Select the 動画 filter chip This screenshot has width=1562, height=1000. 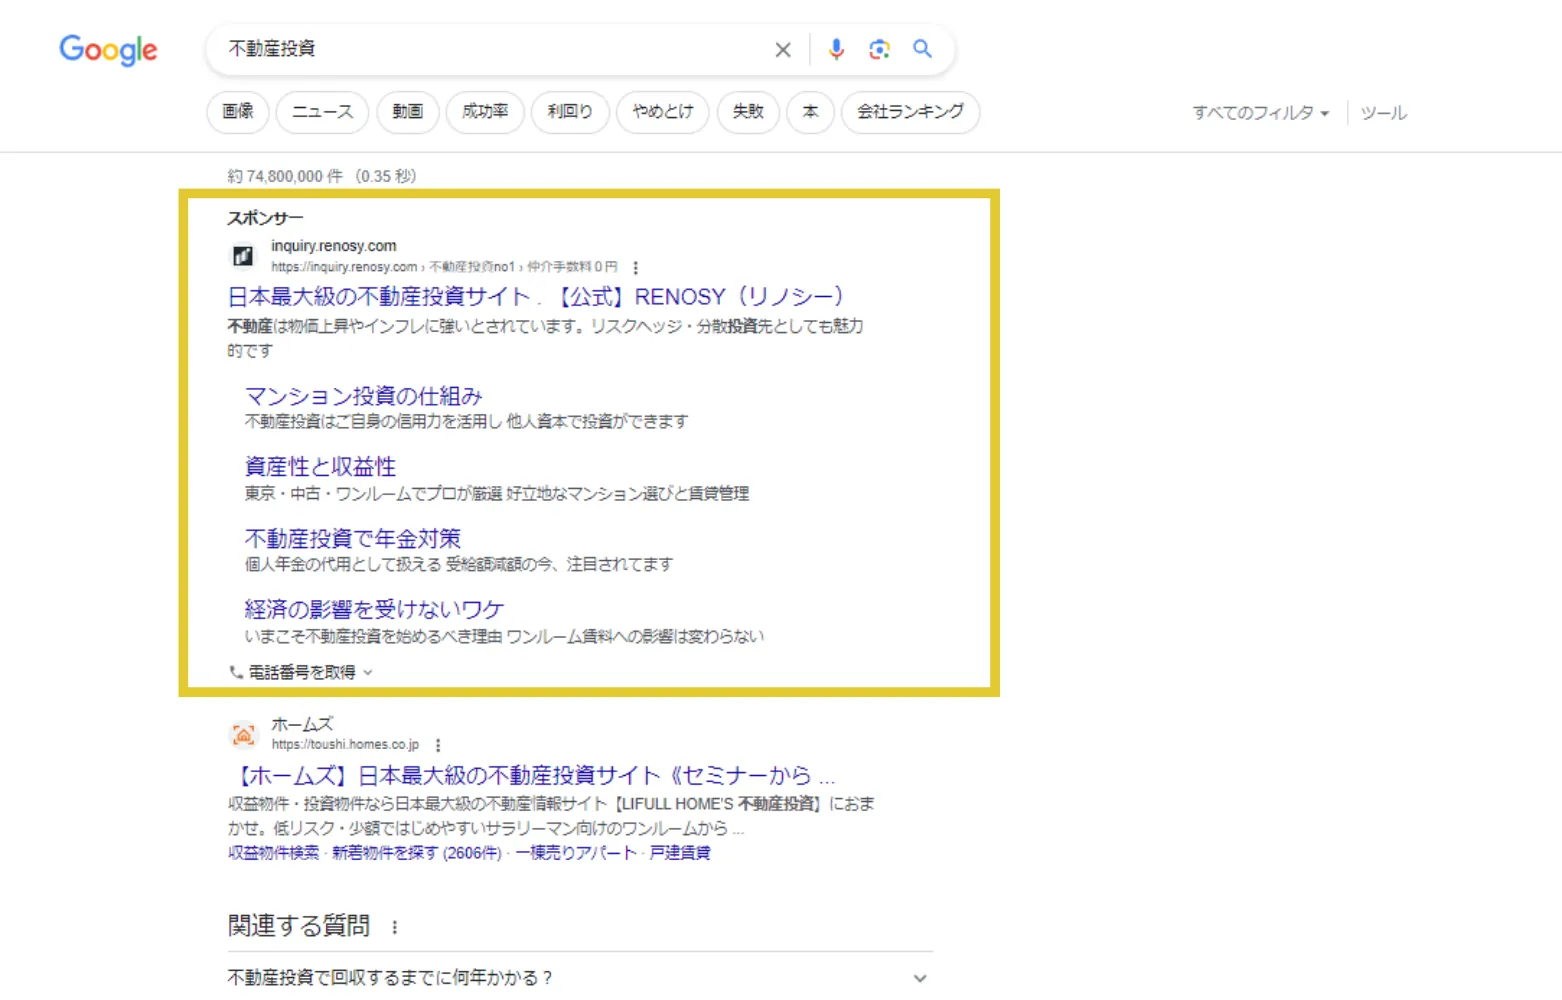click(407, 112)
